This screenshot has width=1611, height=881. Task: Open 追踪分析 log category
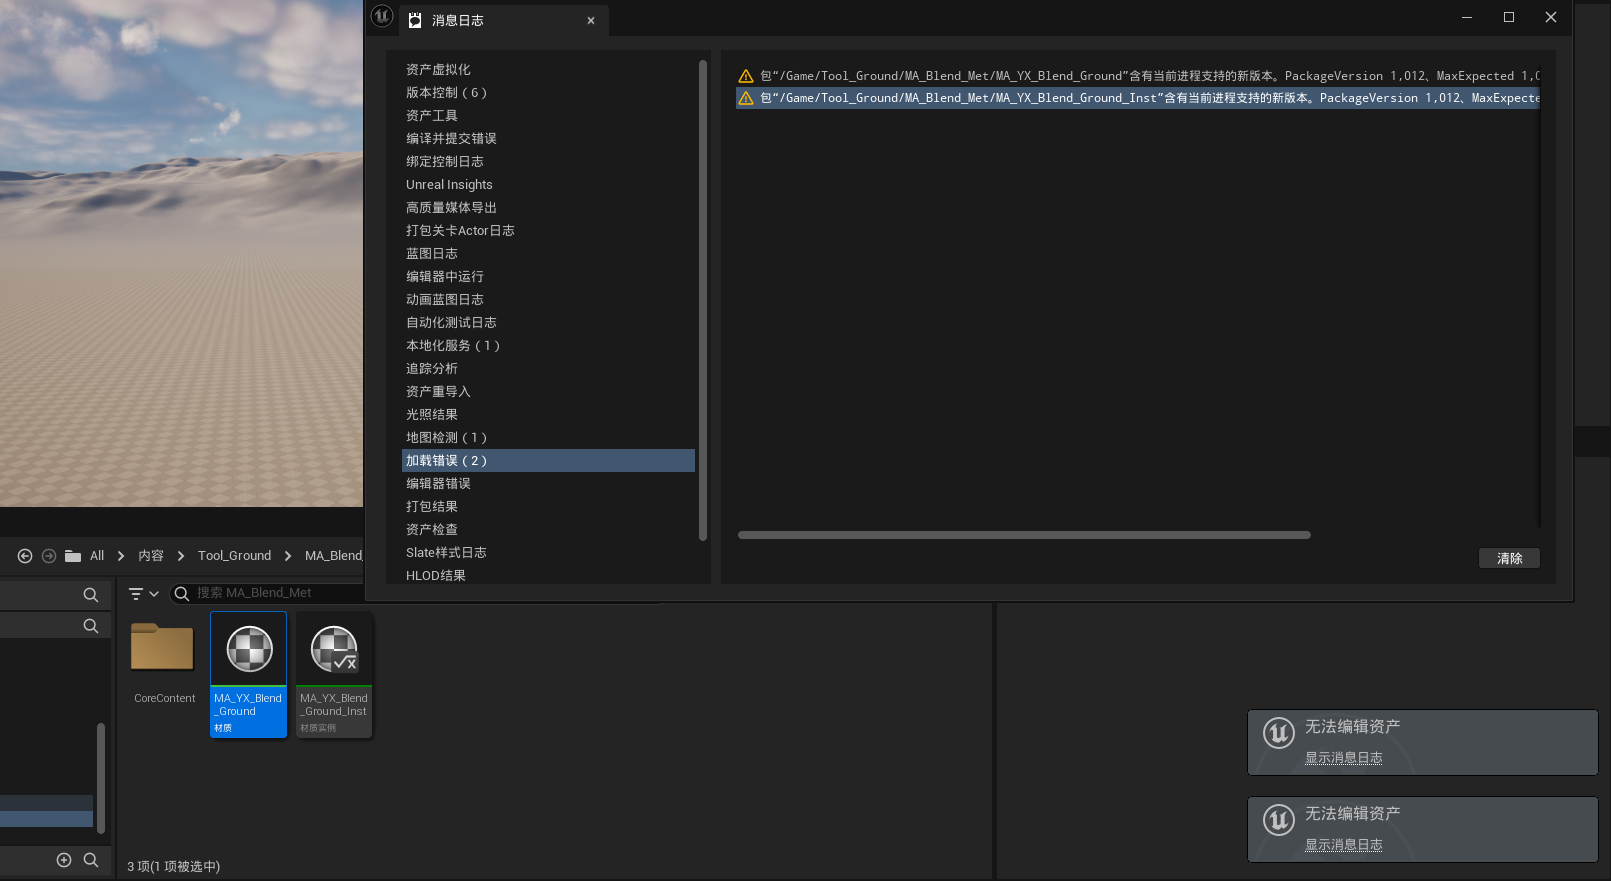(x=548, y=368)
